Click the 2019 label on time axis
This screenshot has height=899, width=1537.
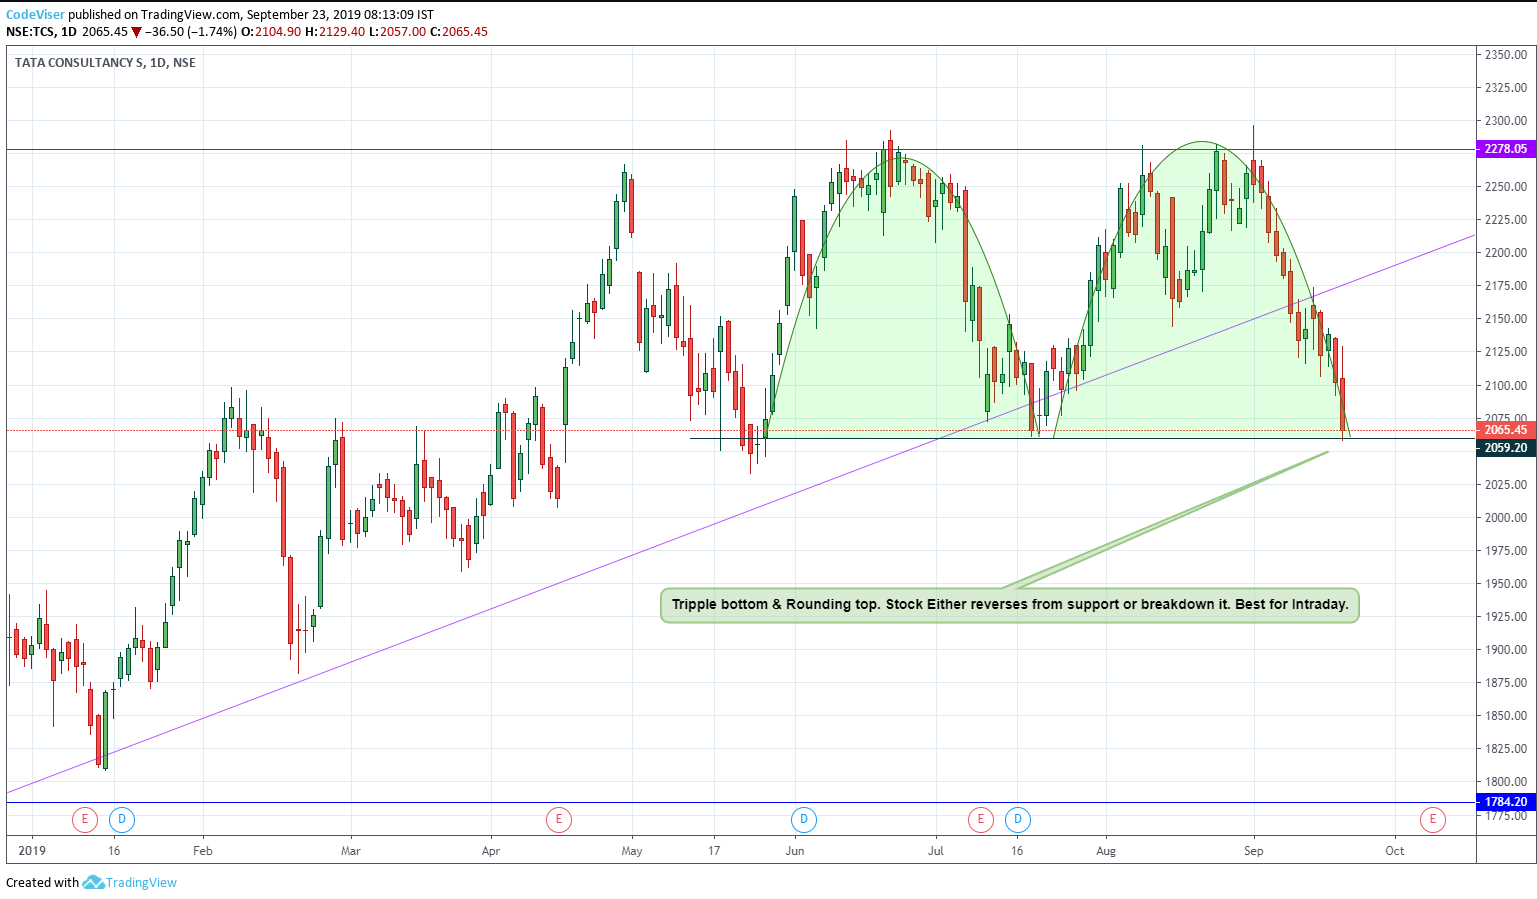33,851
